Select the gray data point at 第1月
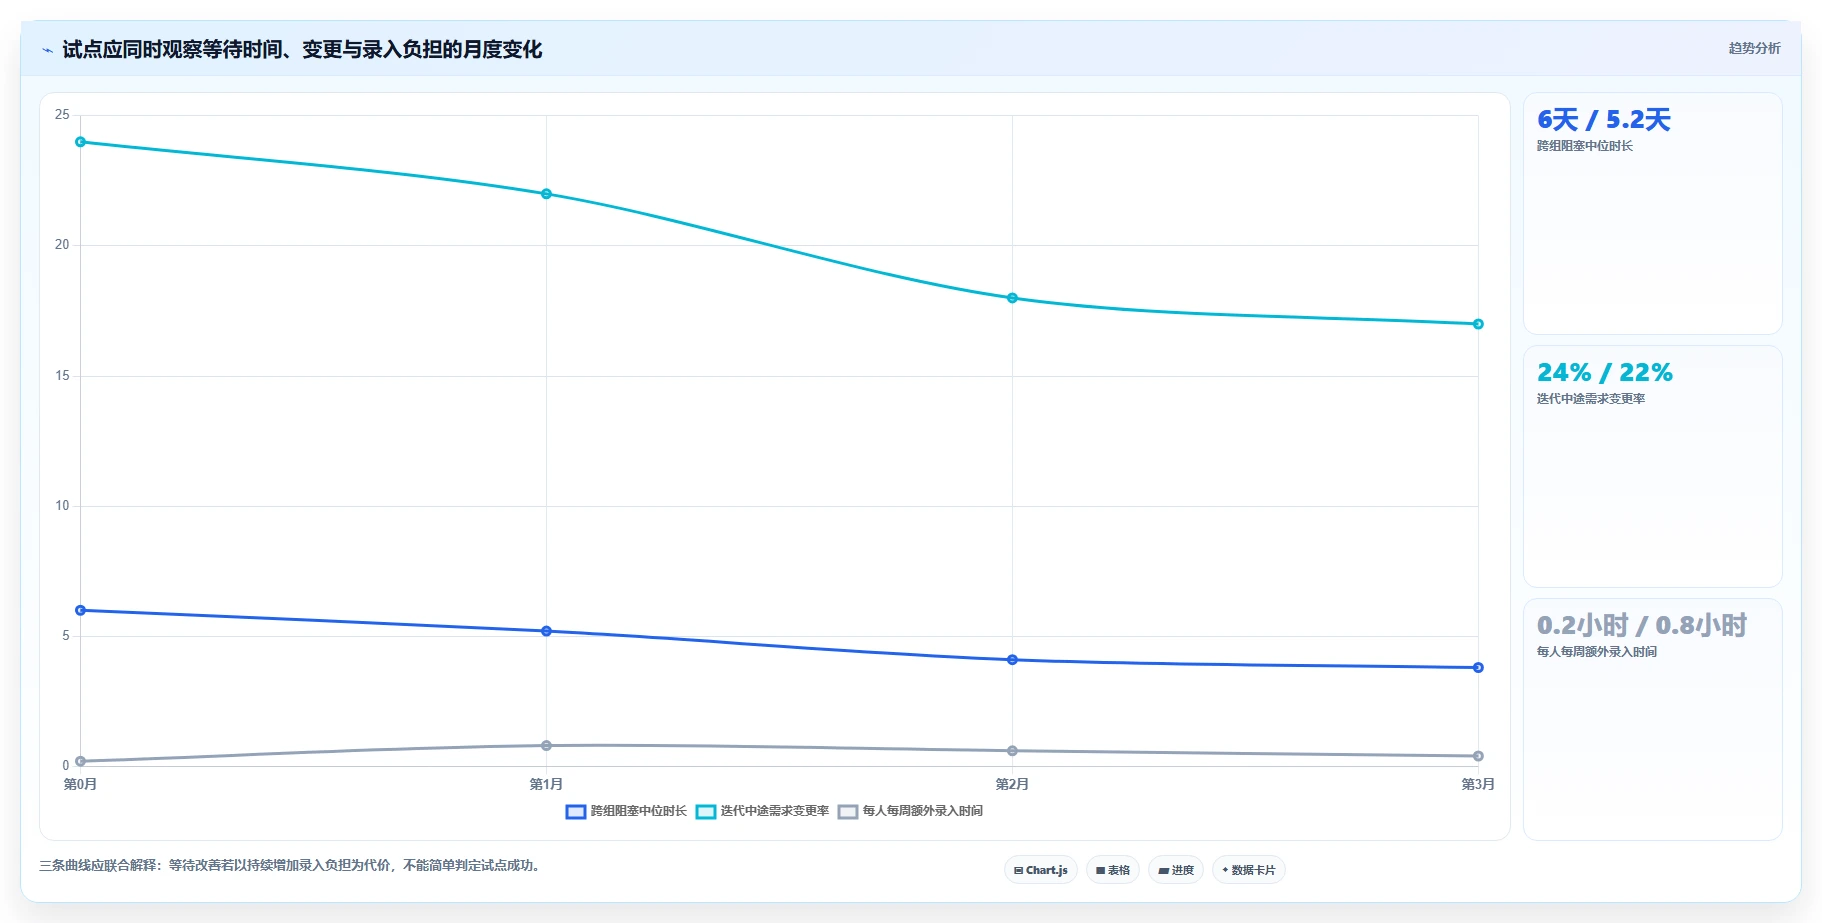Image resolution: width=1822 pixels, height=923 pixels. 546,746
